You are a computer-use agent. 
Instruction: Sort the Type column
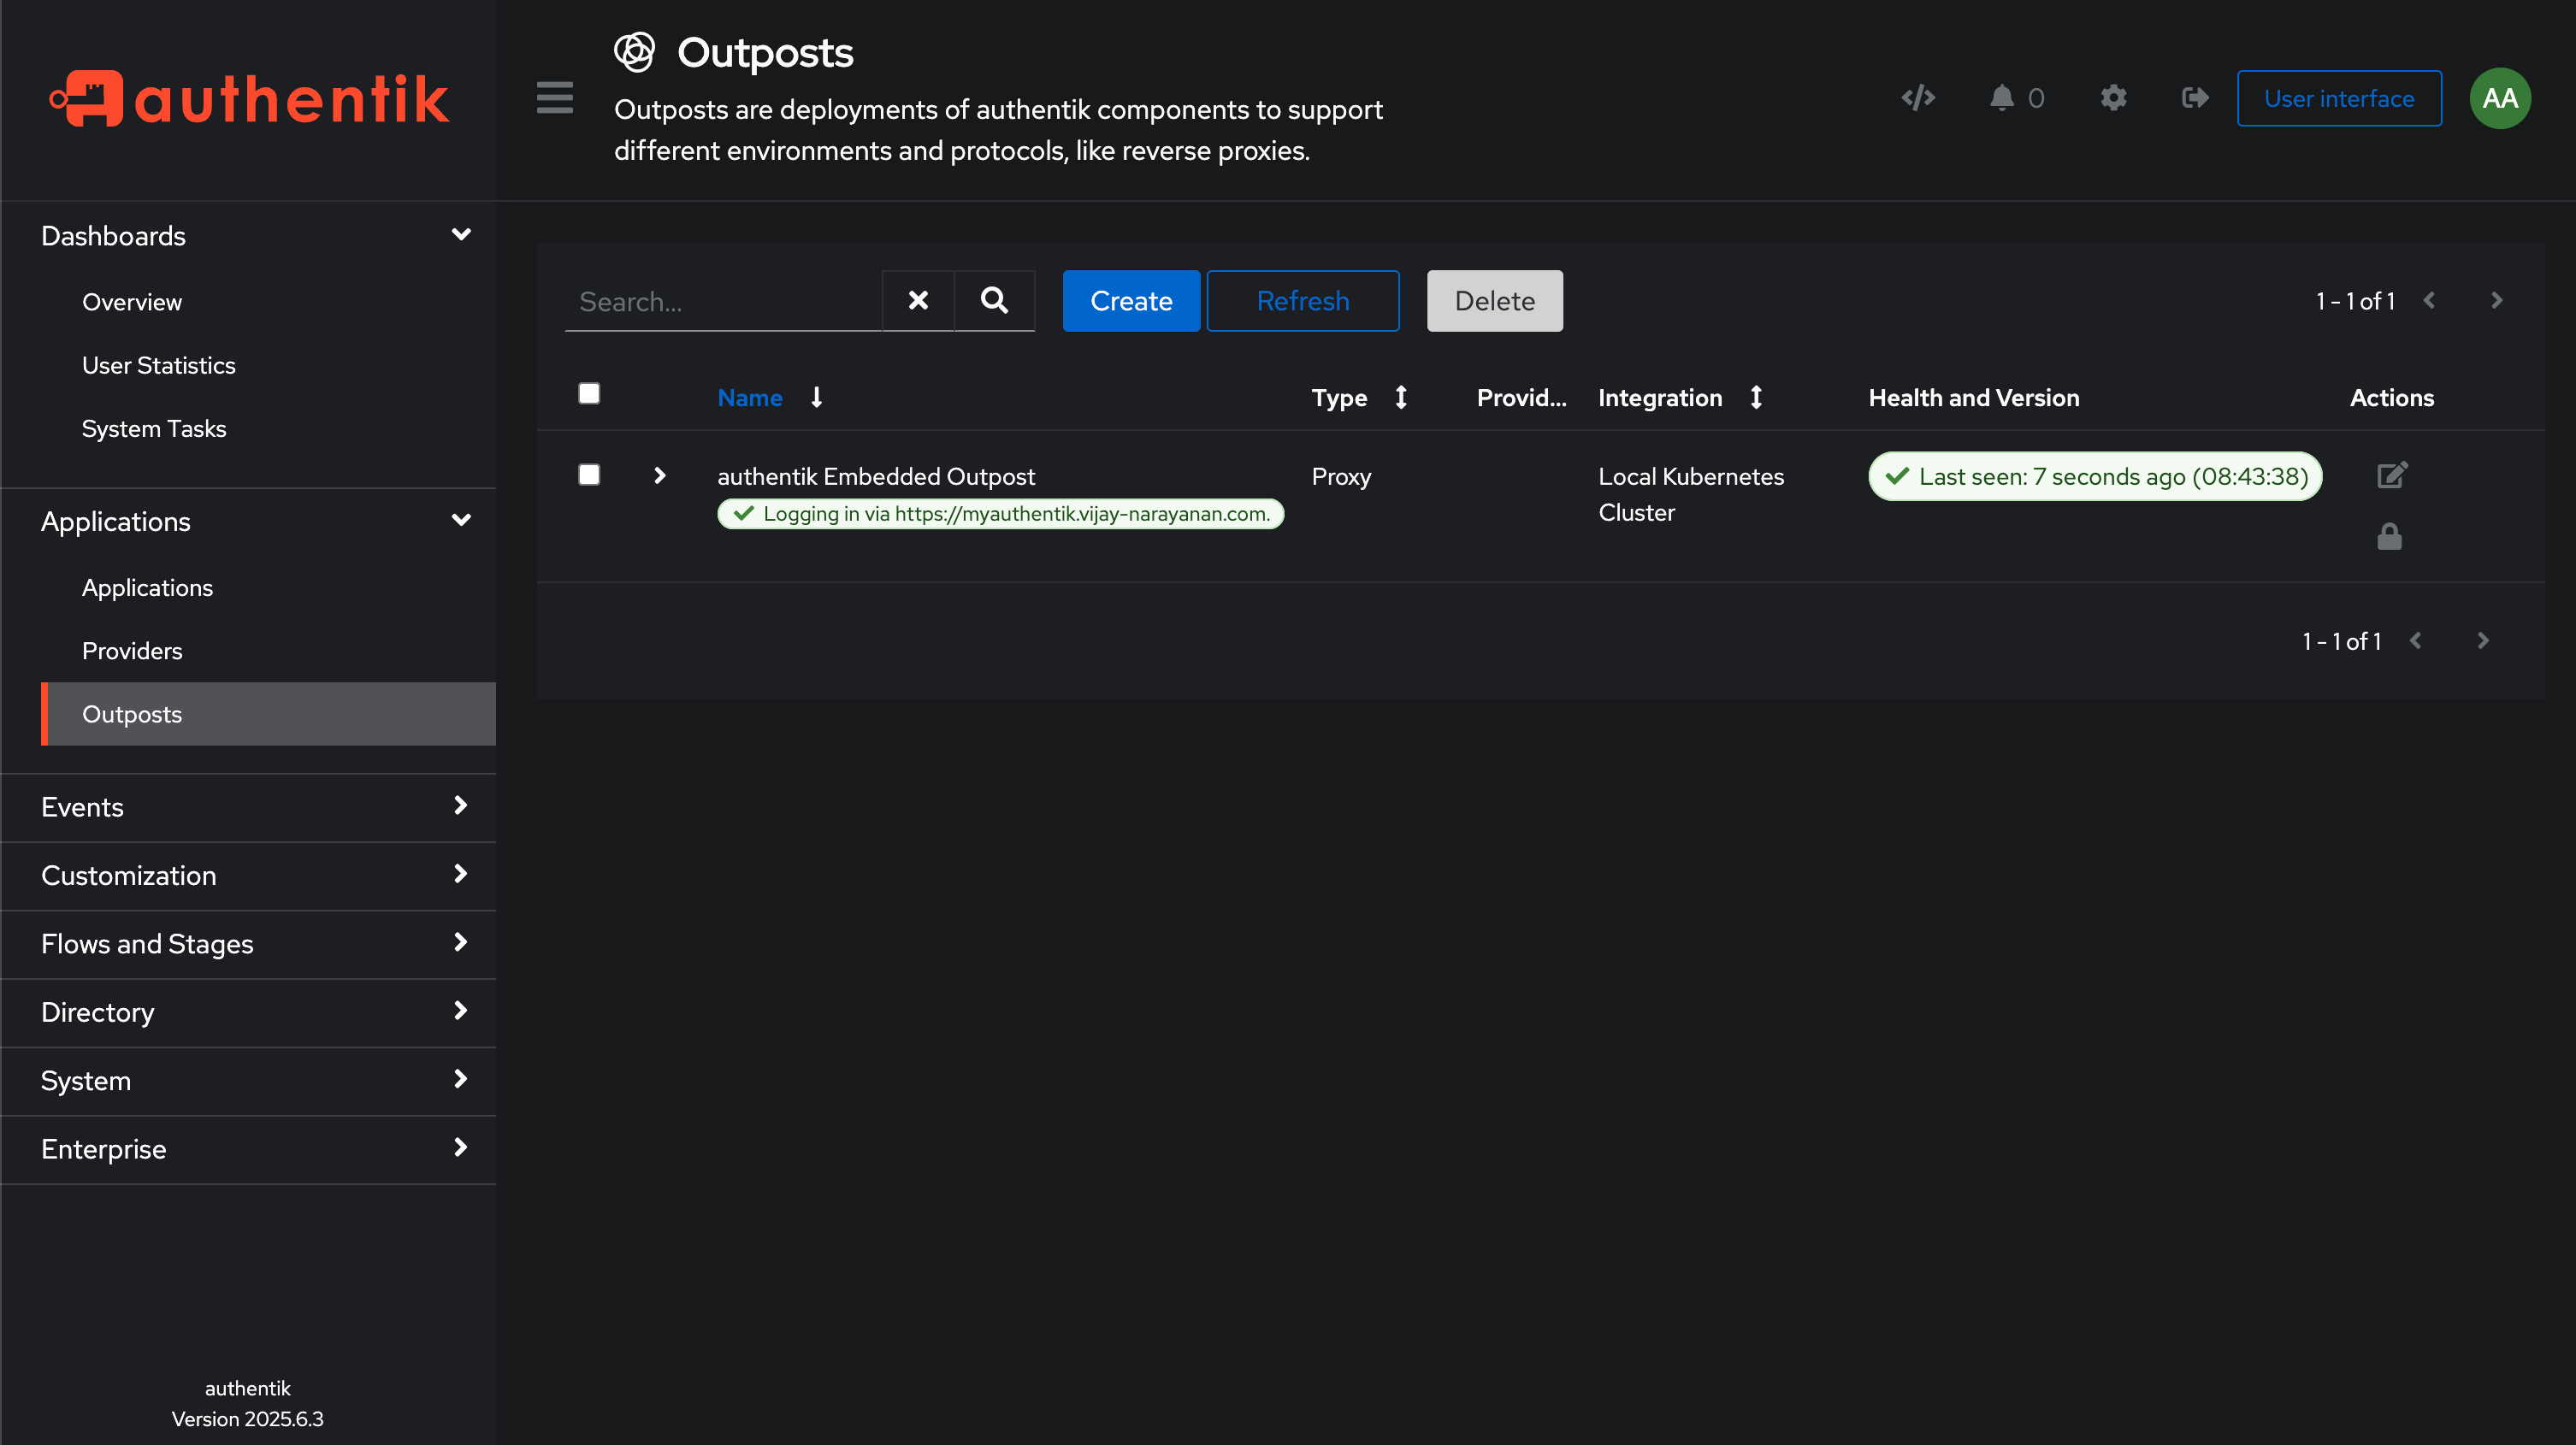(x=1400, y=398)
